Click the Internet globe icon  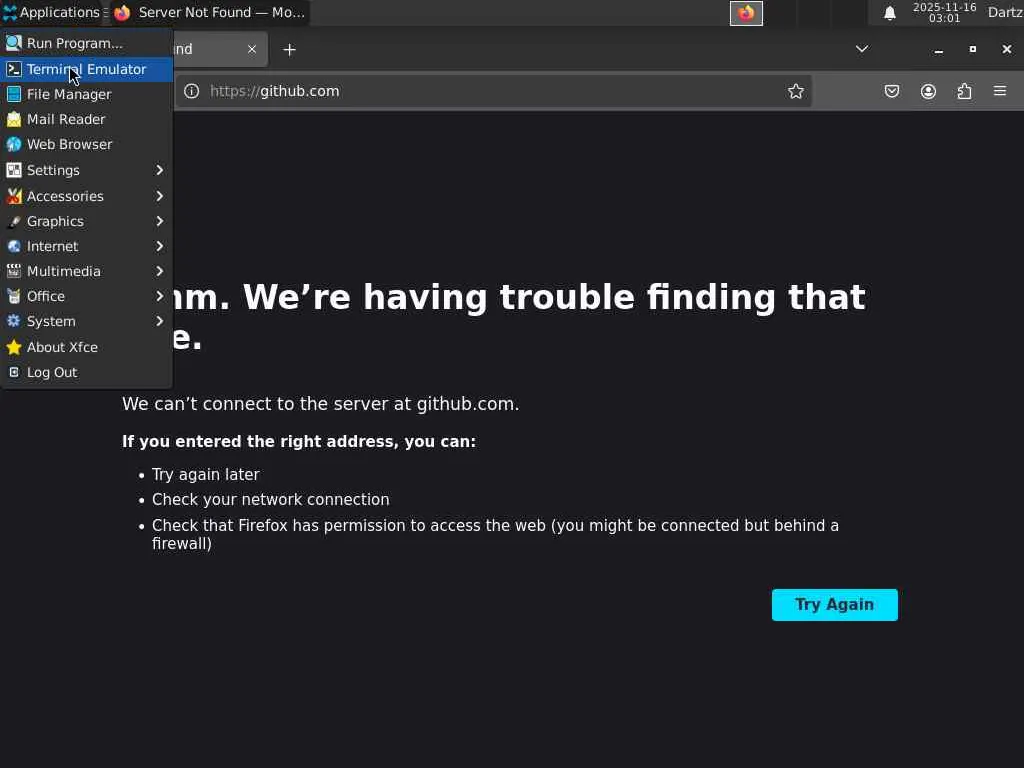click(14, 246)
